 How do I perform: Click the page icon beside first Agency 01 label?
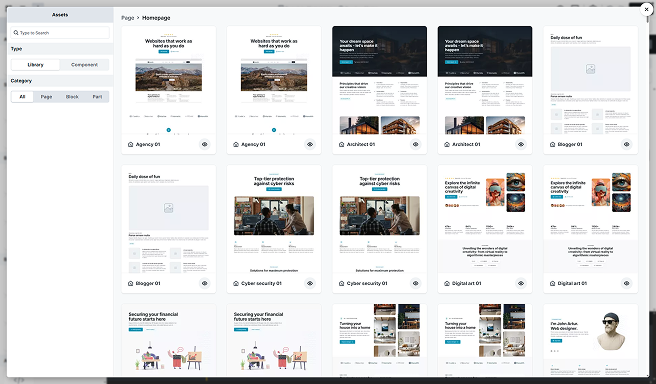pyautogui.click(x=131, y=144)
